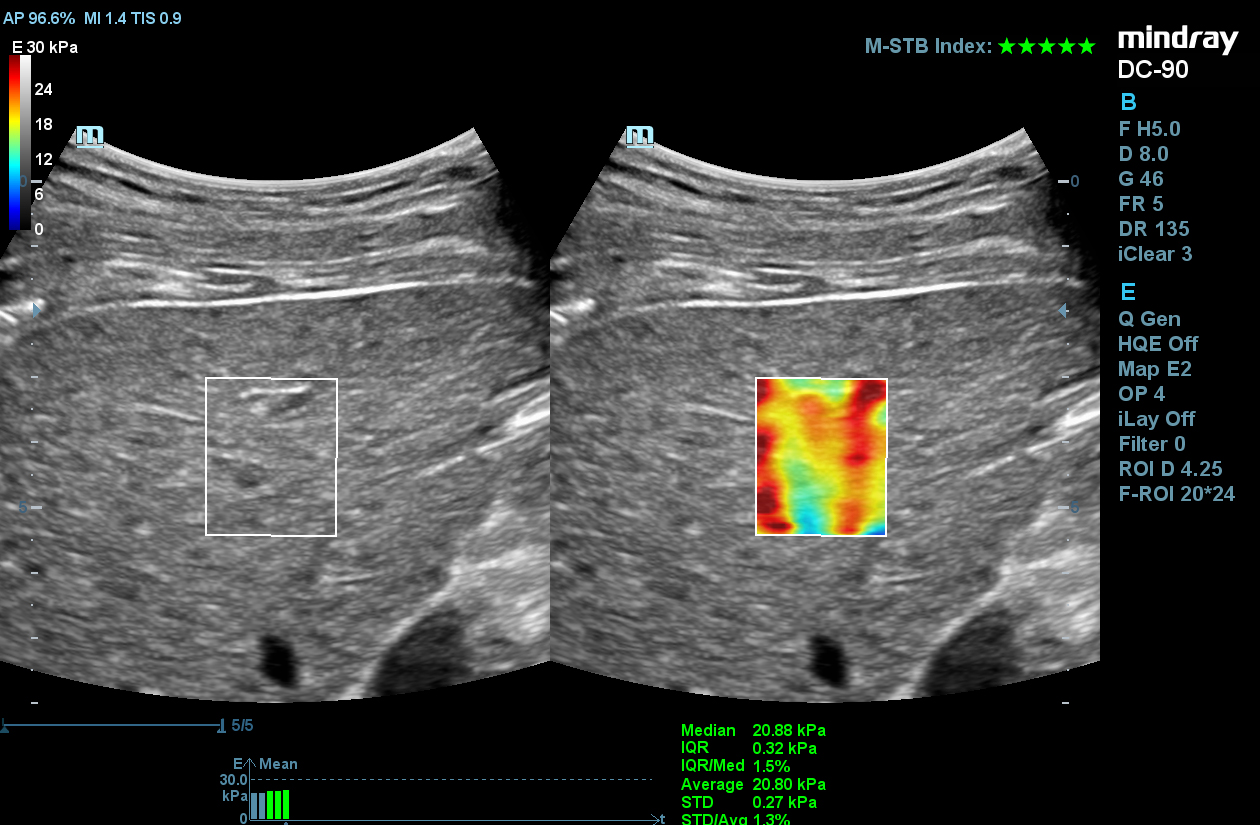Click the probe orientation marker on right image
This screenshot has width=1260, height=825.
(640, 136)
